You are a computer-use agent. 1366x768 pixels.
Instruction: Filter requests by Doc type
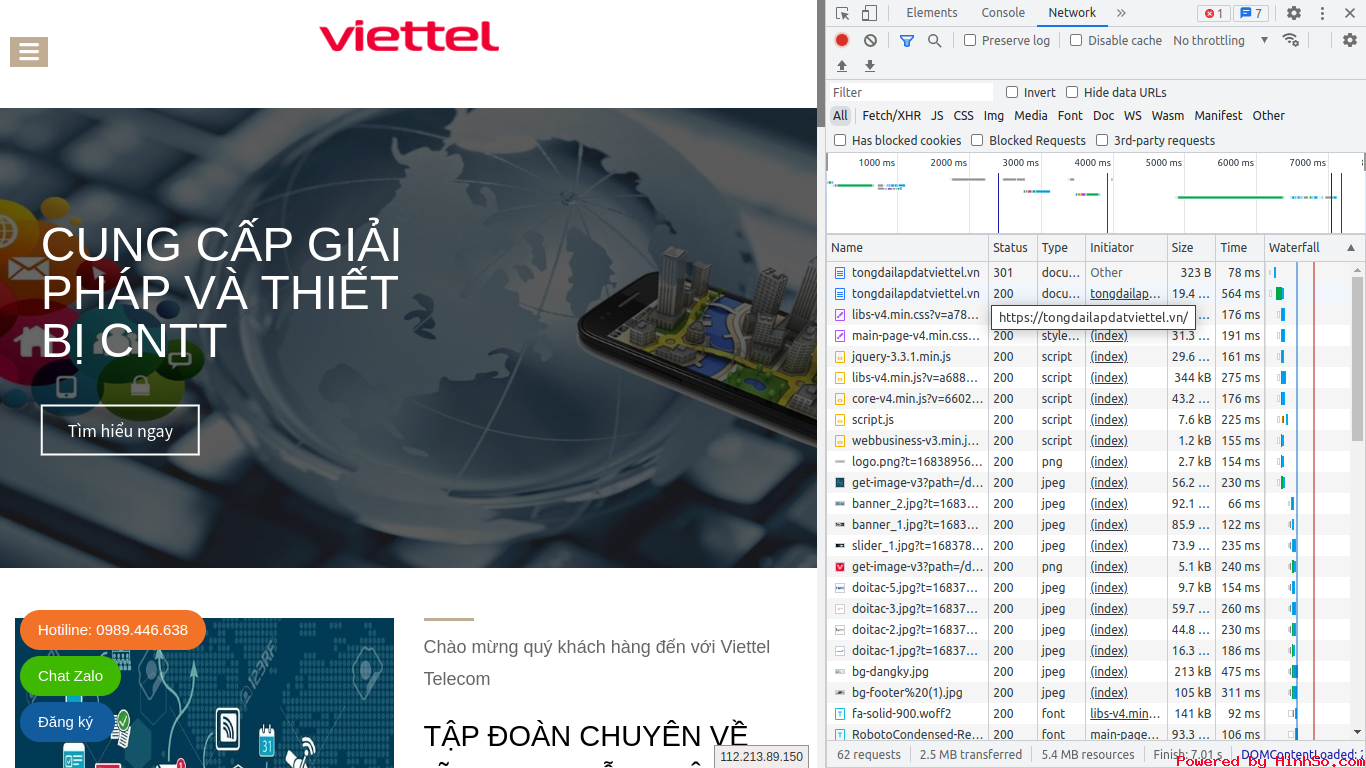1103,116
